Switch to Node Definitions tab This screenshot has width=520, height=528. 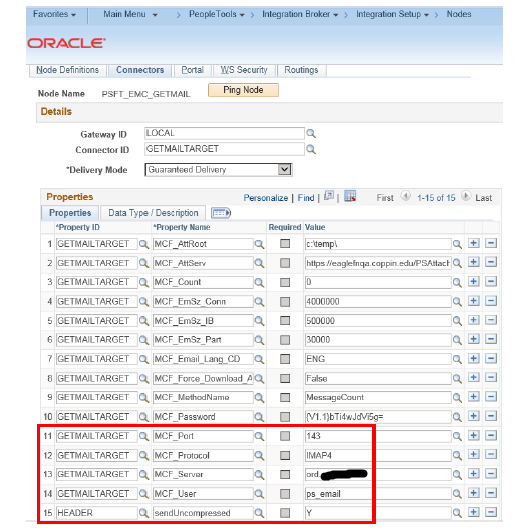click(67, 70)
